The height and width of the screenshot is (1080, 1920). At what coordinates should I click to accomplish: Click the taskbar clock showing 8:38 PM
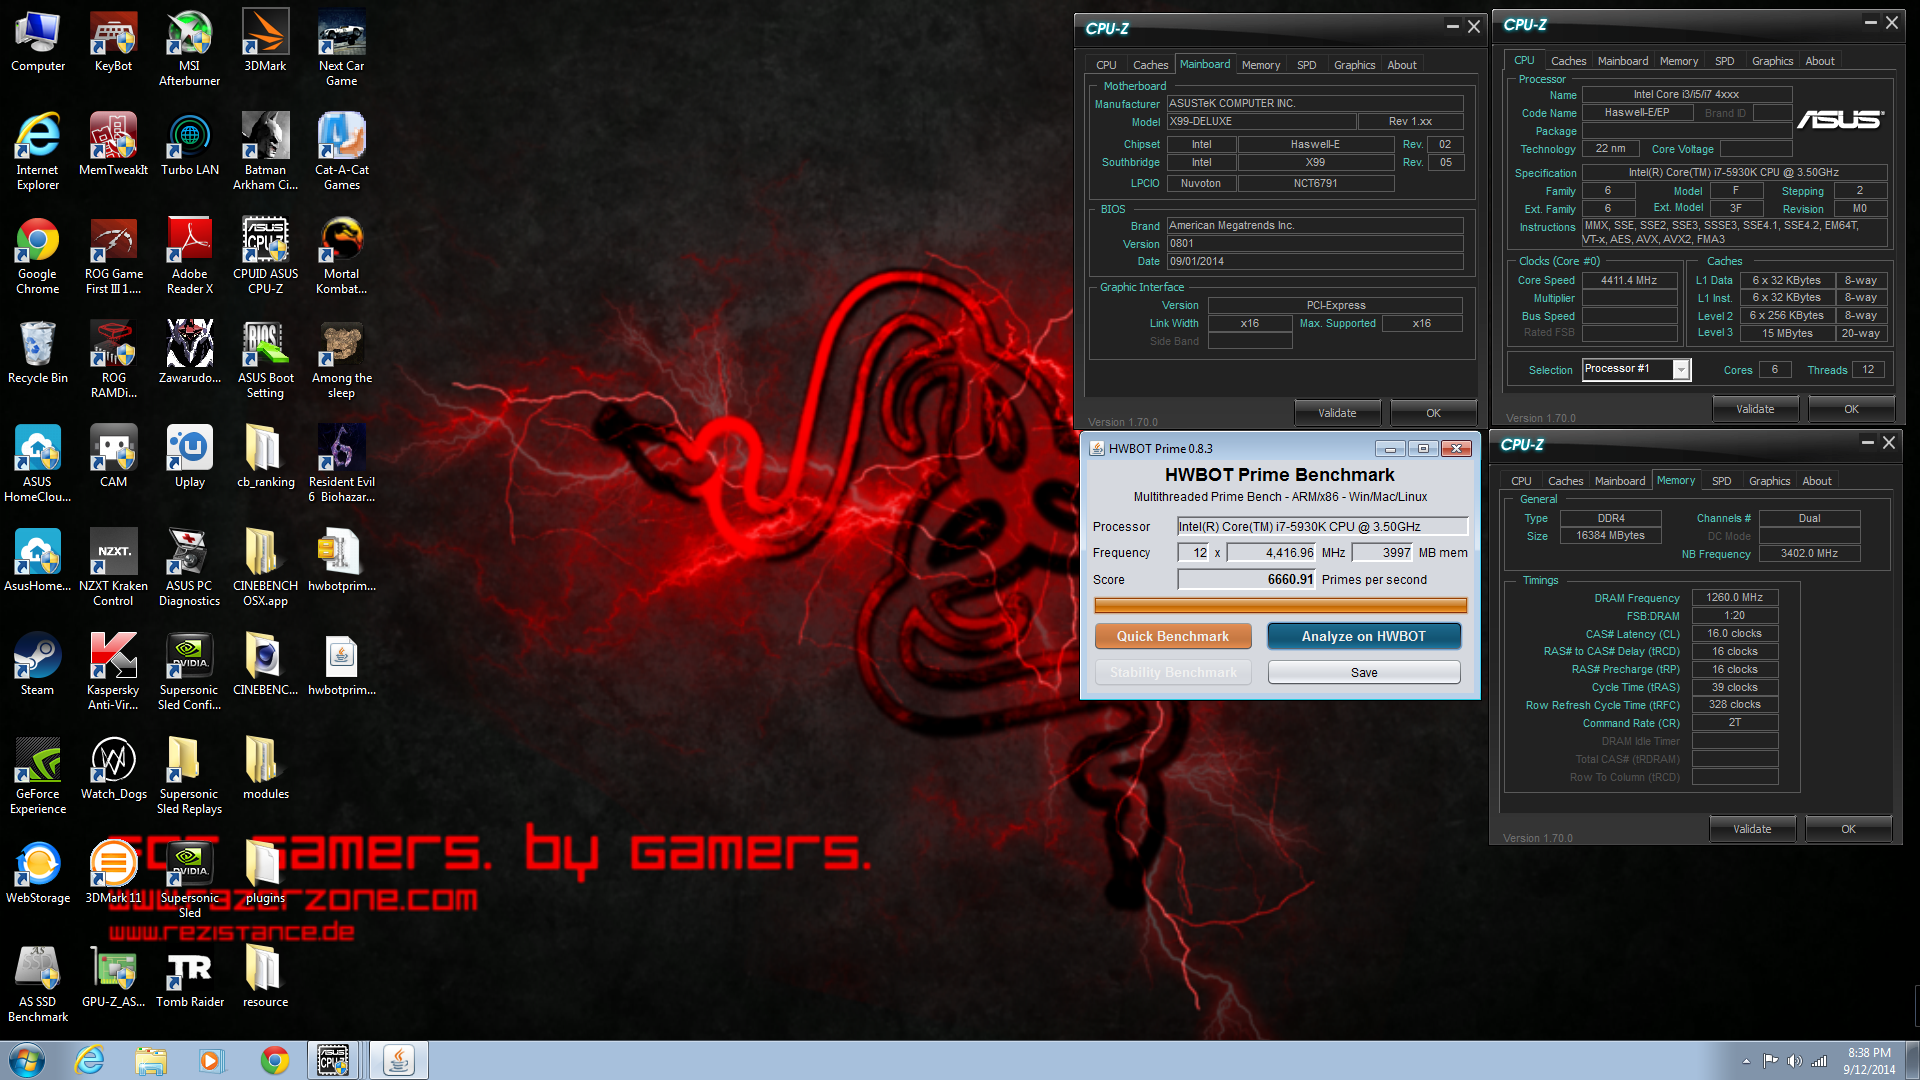pyautogui.click(x=1869, y=1061)
